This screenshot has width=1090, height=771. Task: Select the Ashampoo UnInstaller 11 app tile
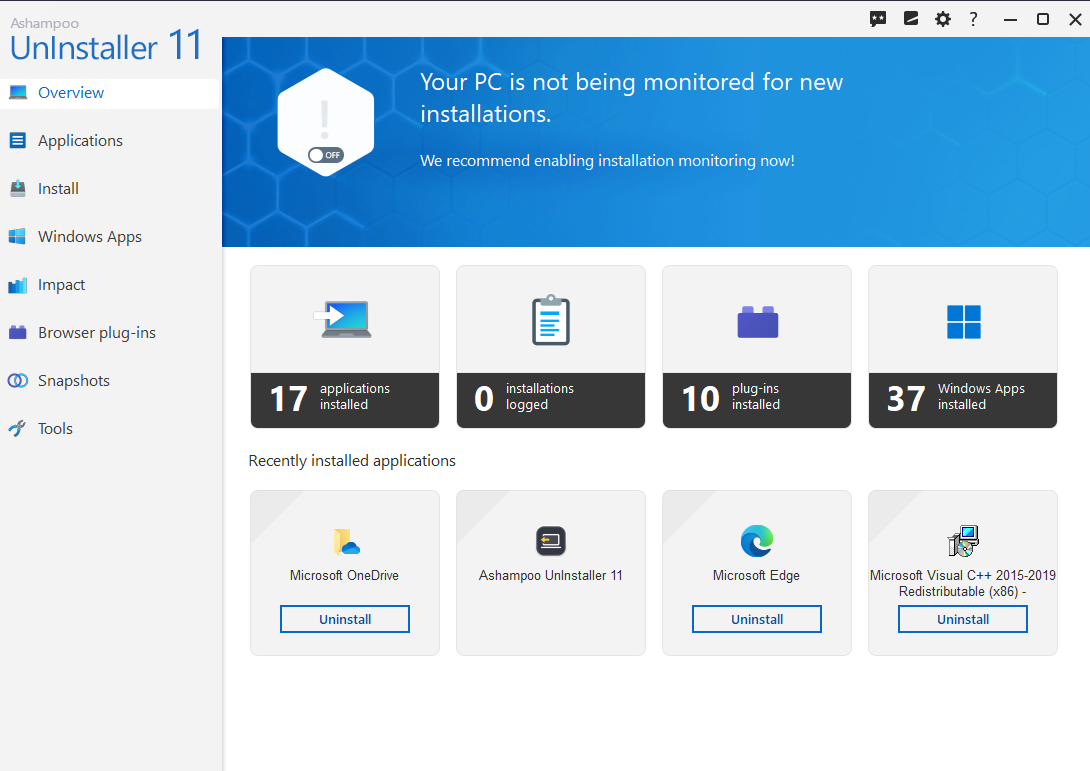pos(550,560)
